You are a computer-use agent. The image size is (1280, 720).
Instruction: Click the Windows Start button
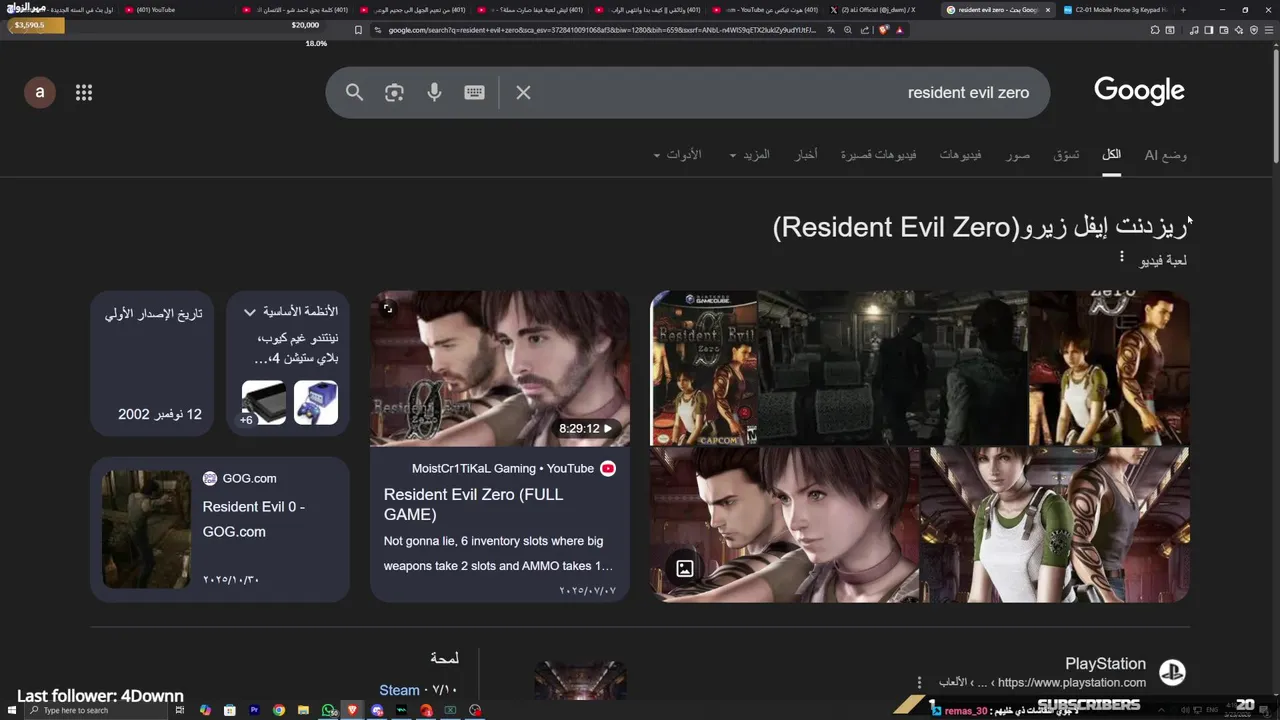(x=11, y=710)
